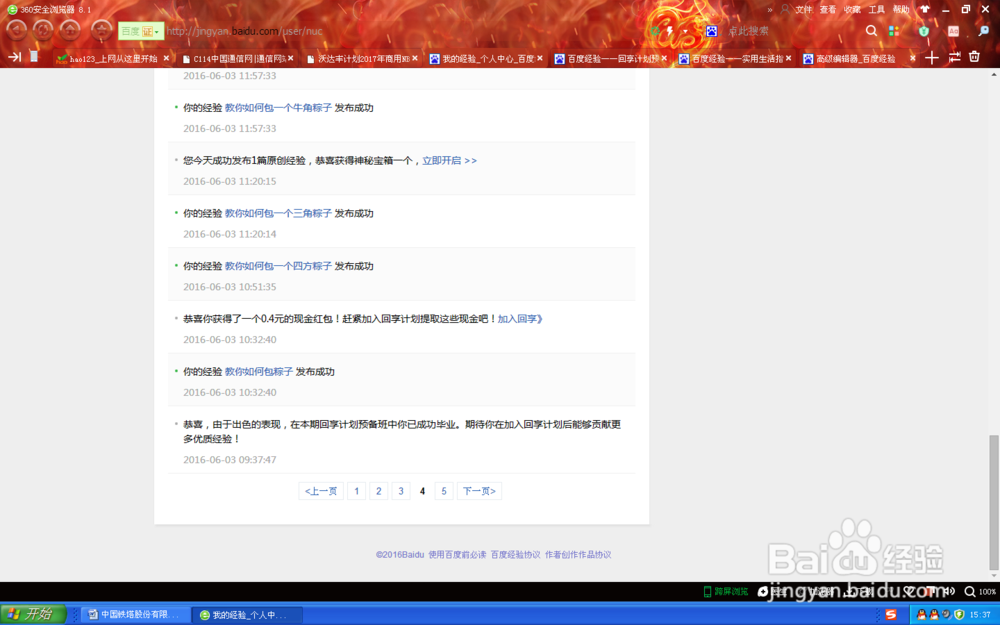Go to next page via 下一页>
The image size is (1000, 625).
coord(480,491)
